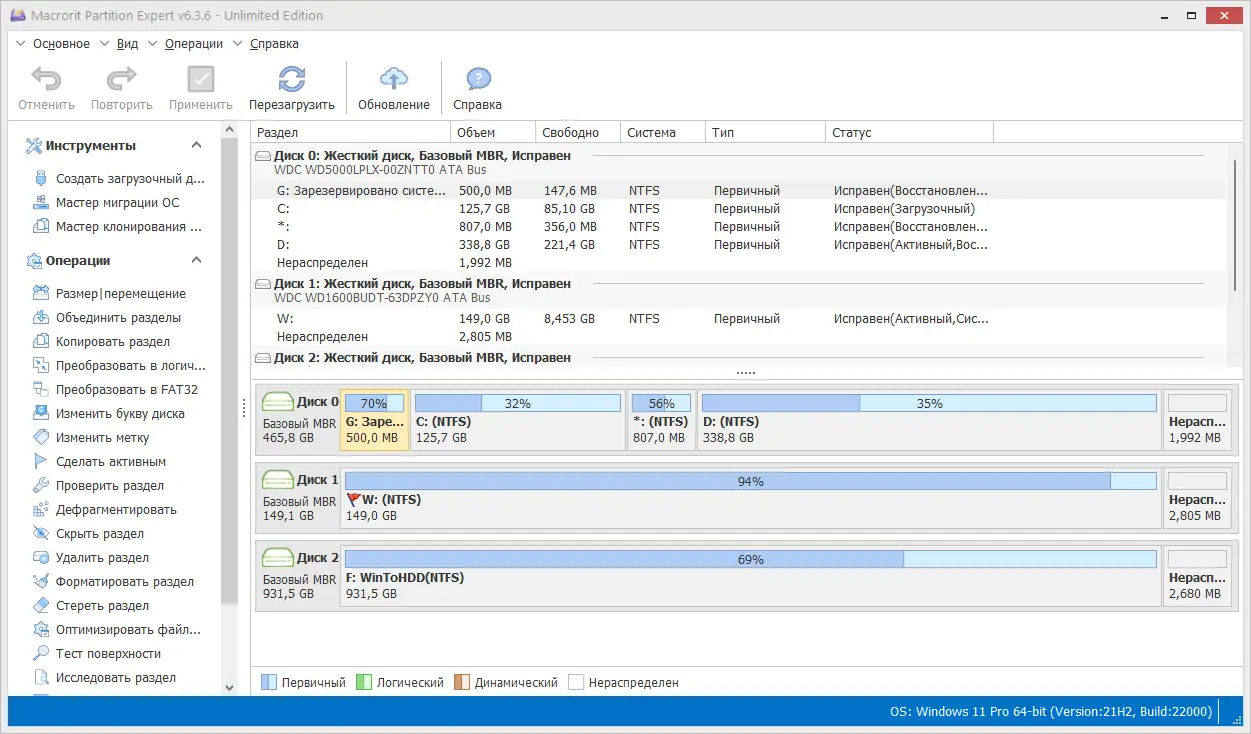Screen dimensions: 1251x734
Task: Click Удалить раздел in operations list
Action: (102, 558)
